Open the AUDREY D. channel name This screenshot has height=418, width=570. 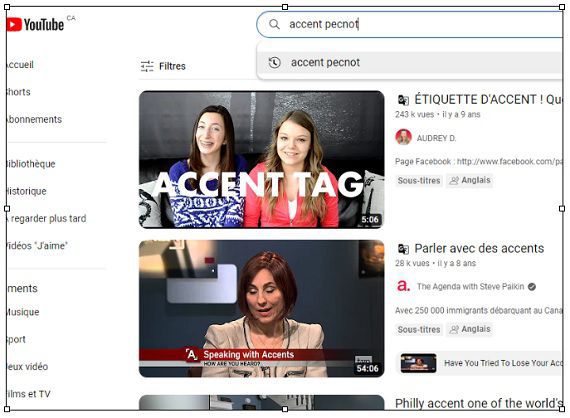pos(436,138)
